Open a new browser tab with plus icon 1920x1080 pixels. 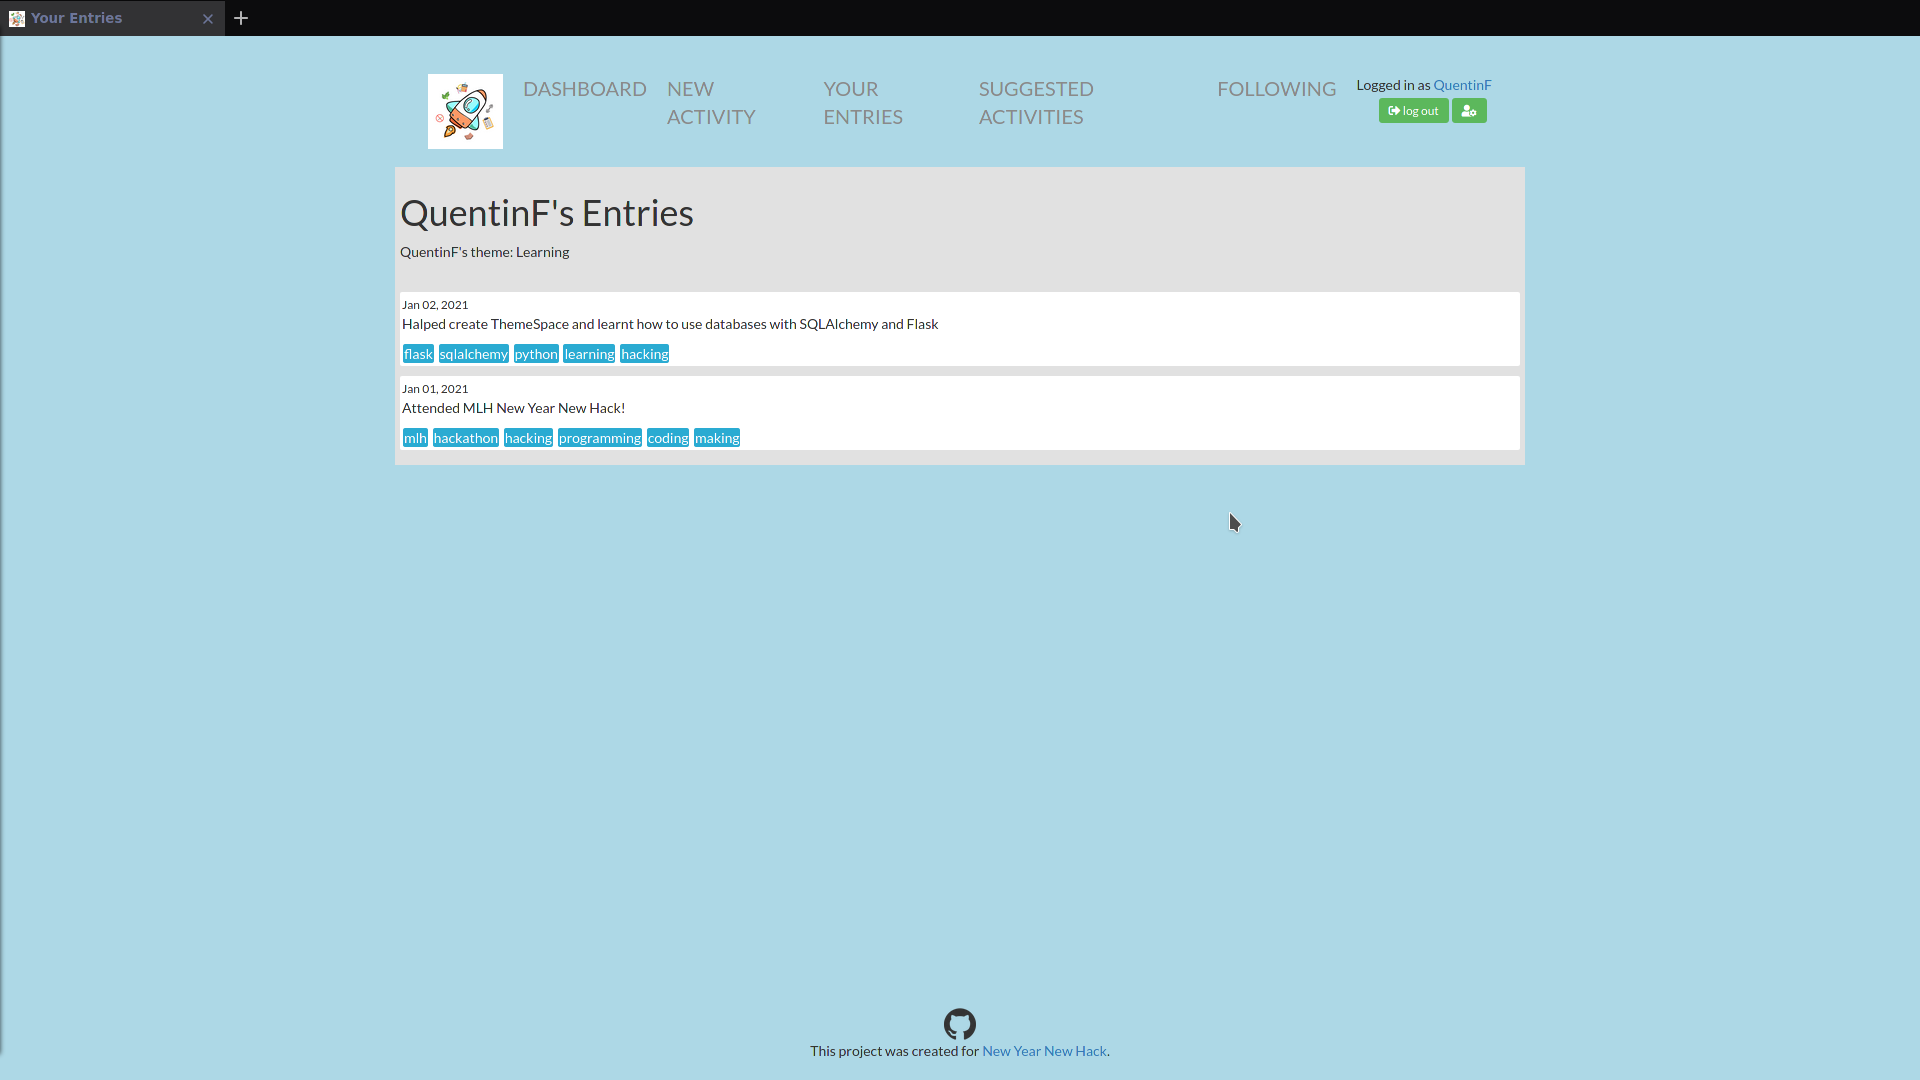(241, 18)
